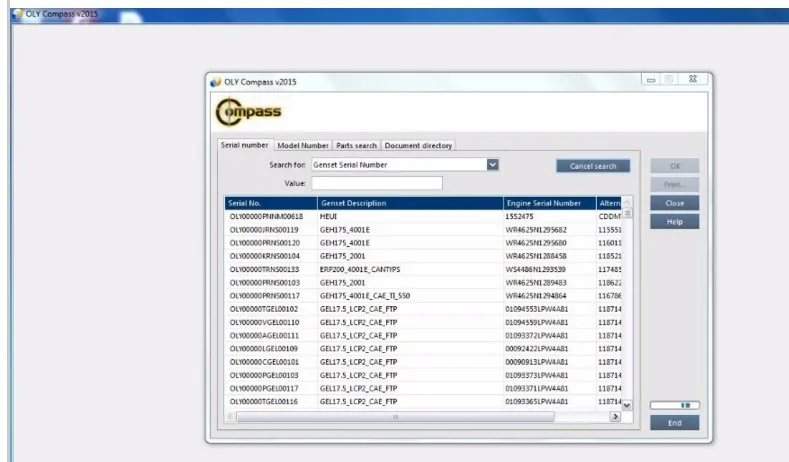Click the GEH175_4001E_CAE_TI_550 description cell

coord(410,296)
